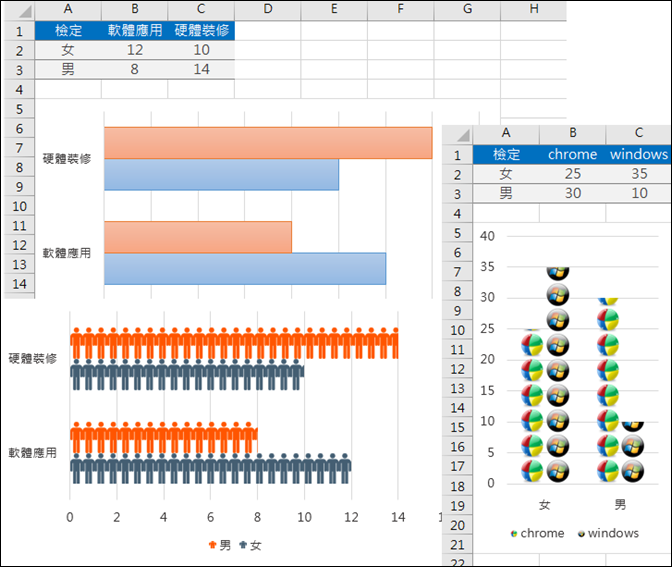Click axis value 14 on pictogram chart
This screenshot has height=567, width=672.
tap(398, 517)
